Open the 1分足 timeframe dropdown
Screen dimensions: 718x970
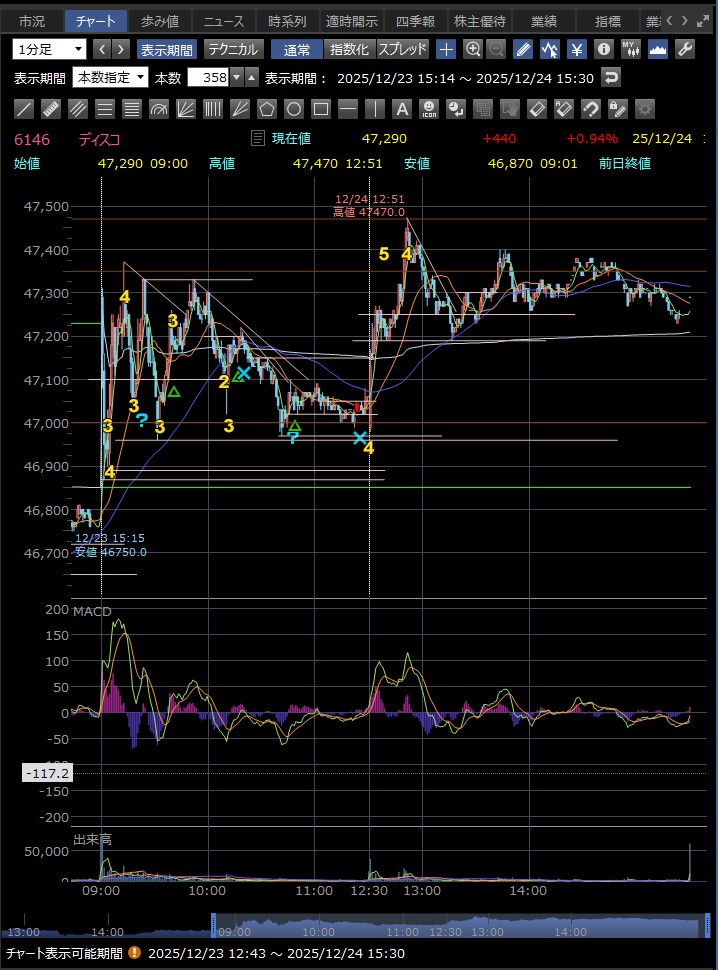[50, 49]
